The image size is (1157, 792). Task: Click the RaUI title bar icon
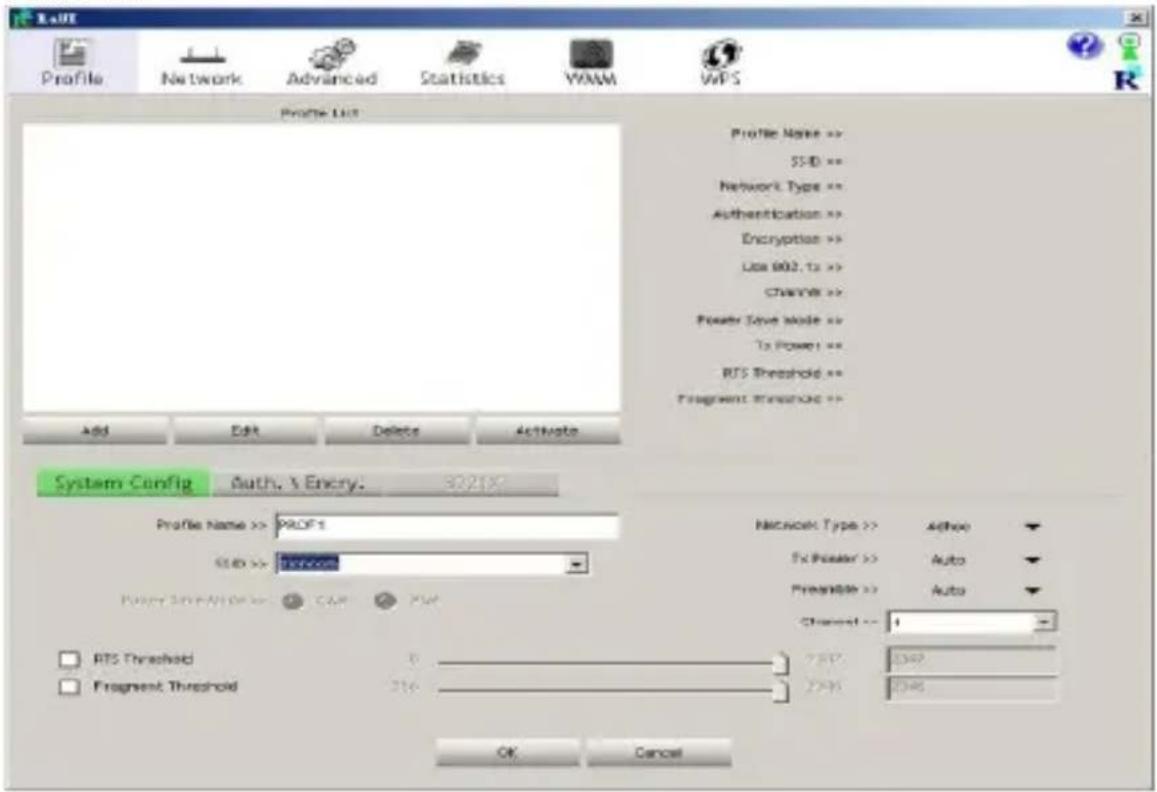coord(21,18)
